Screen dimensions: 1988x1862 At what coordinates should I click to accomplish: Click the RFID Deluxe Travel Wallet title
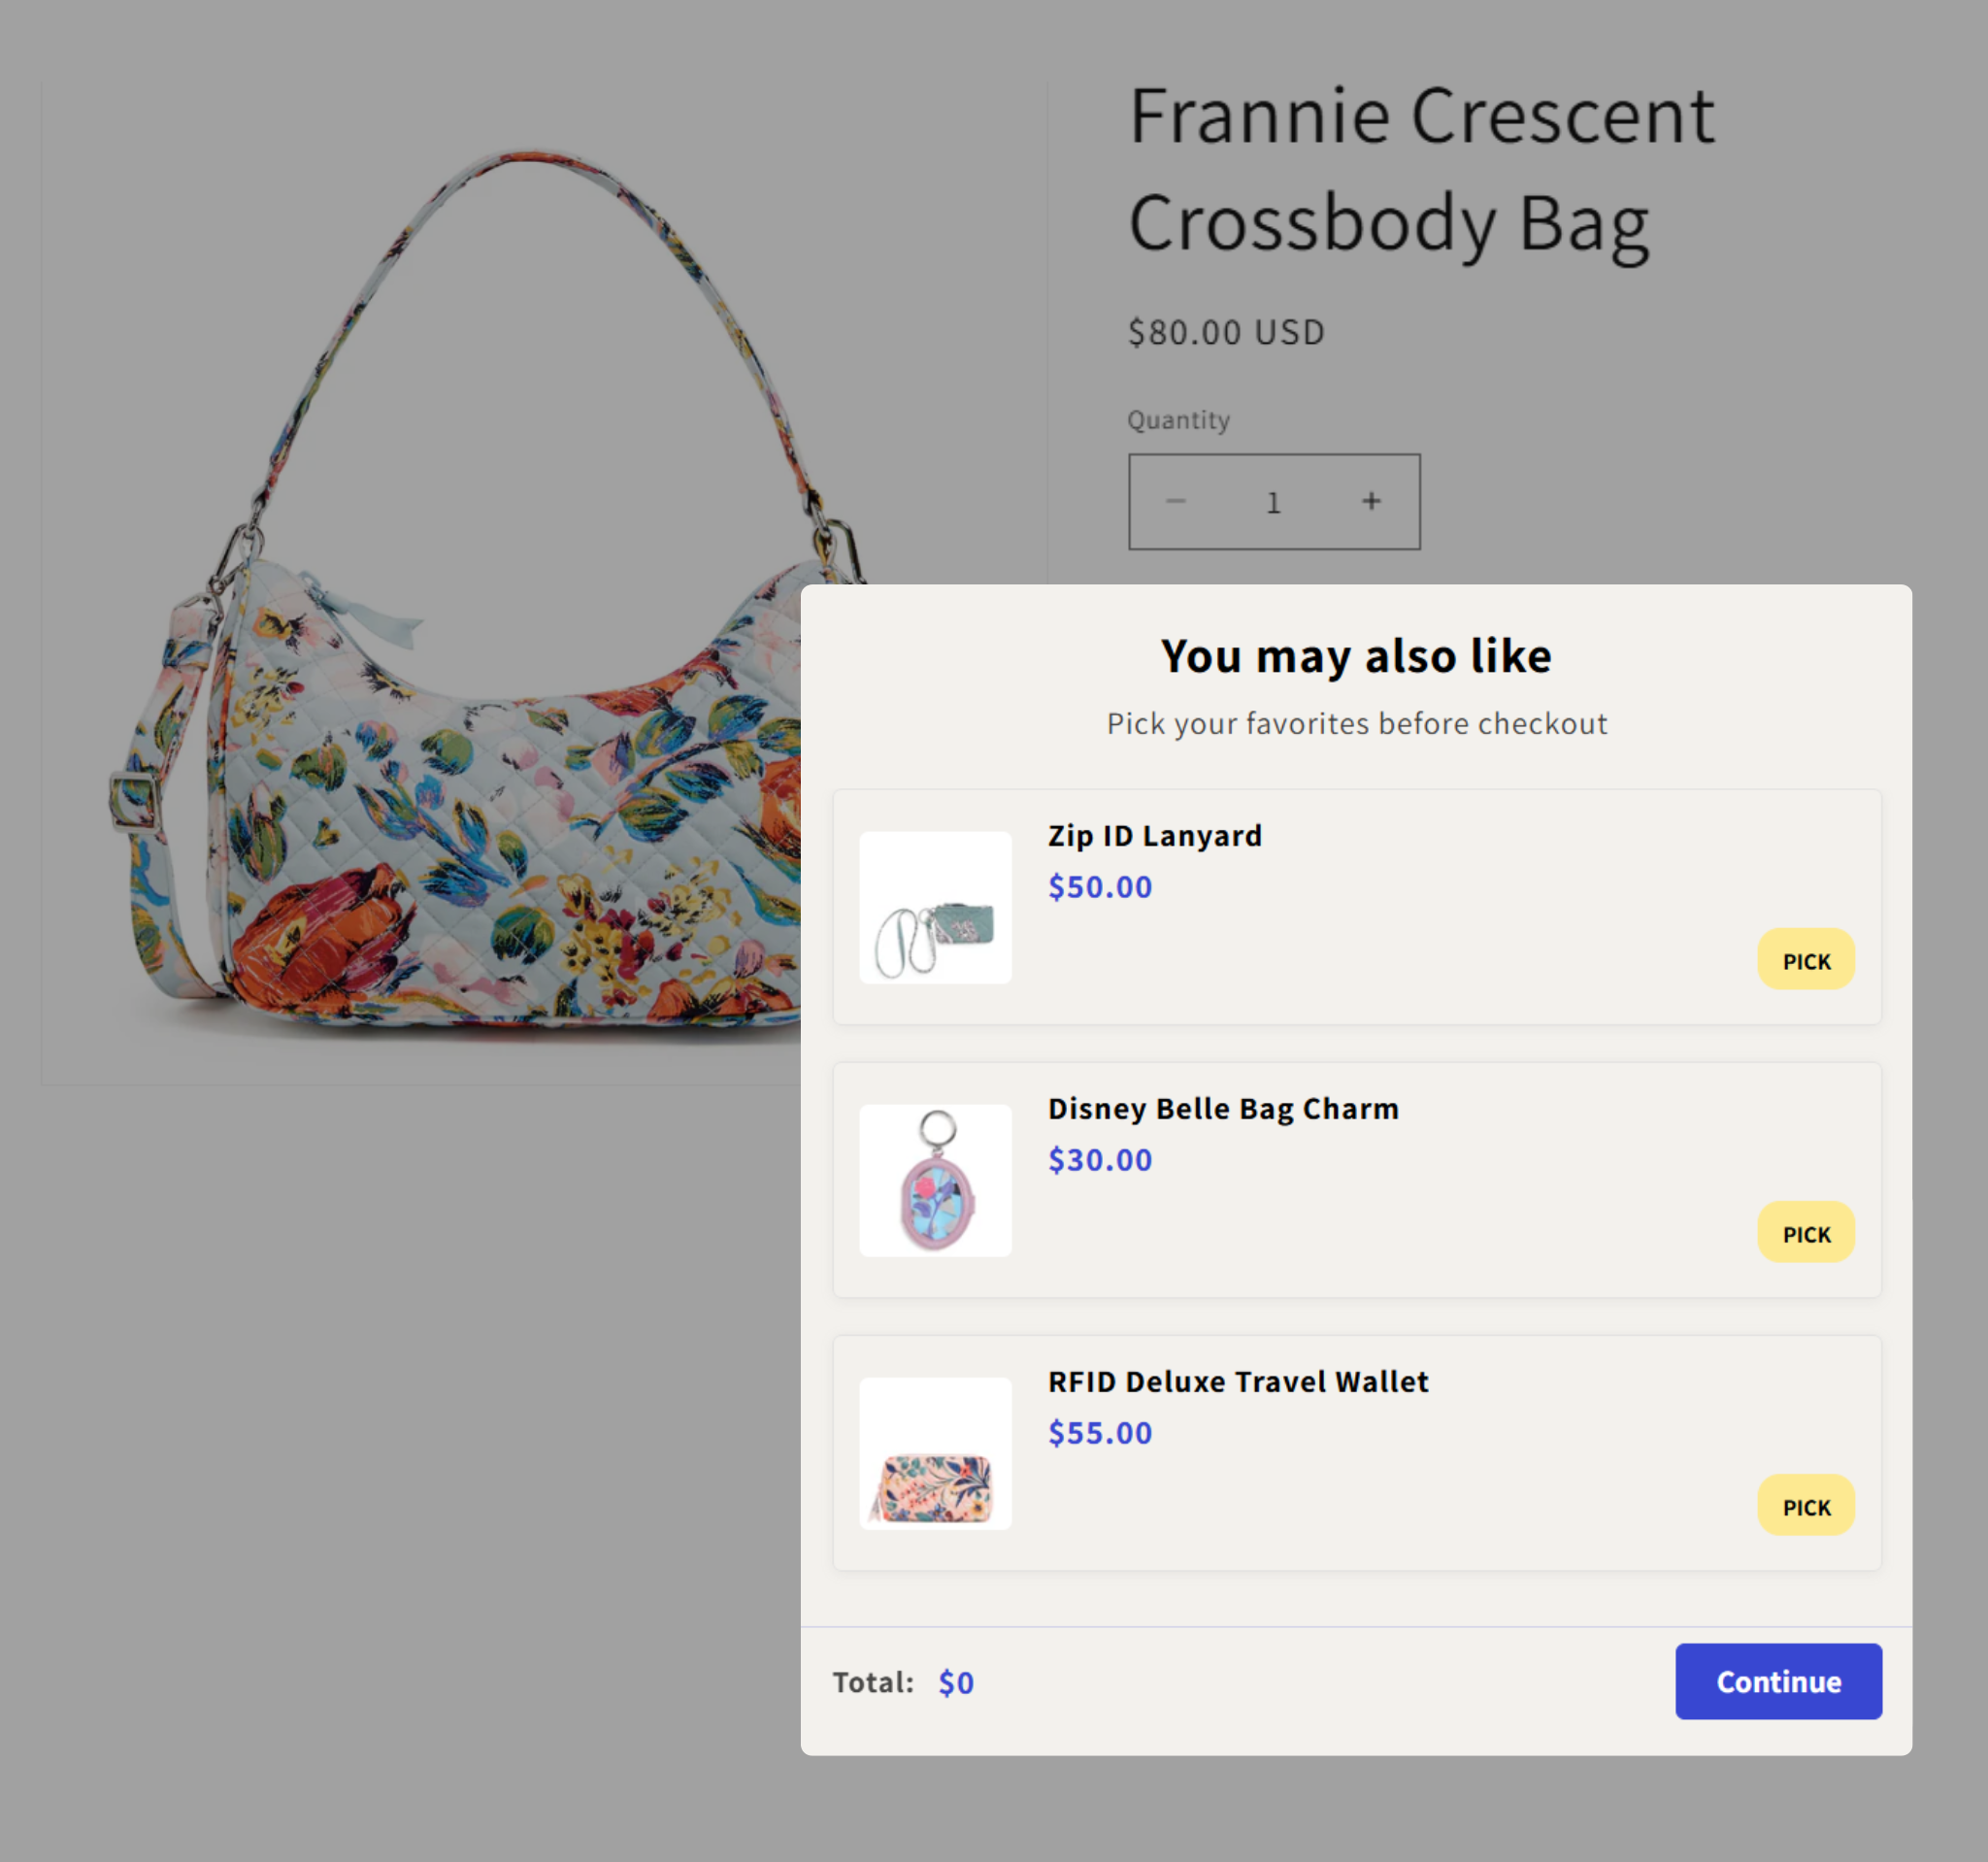pos(1238,1382)
